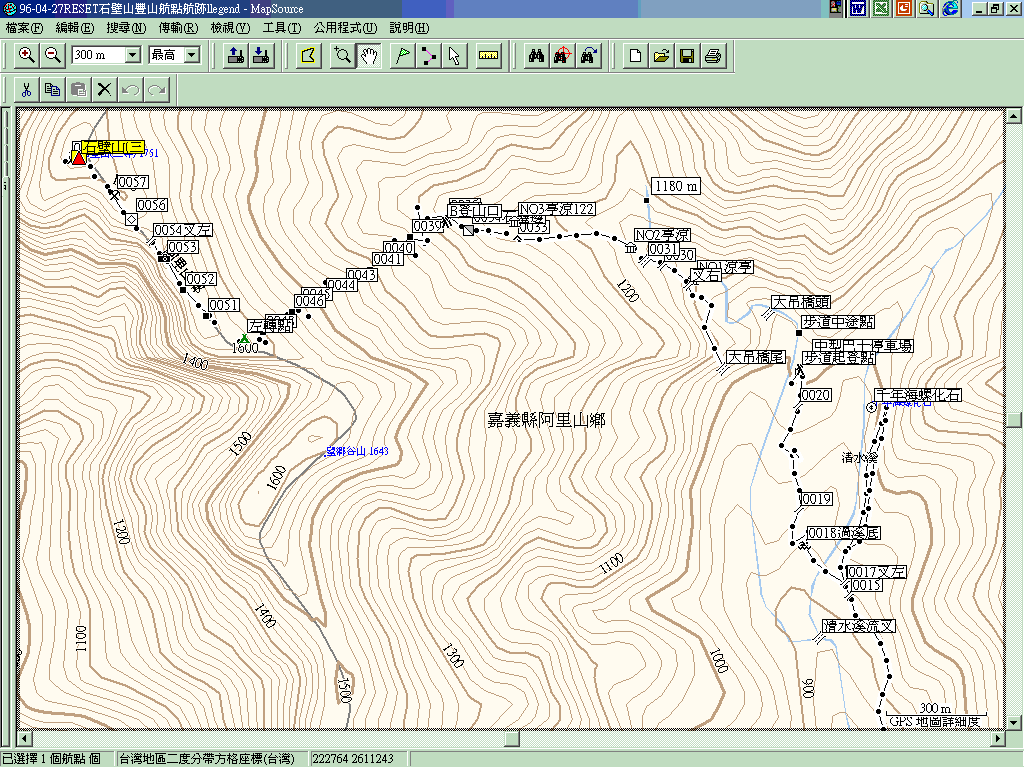Open the 工具(T) menu

tap(282, 28)
